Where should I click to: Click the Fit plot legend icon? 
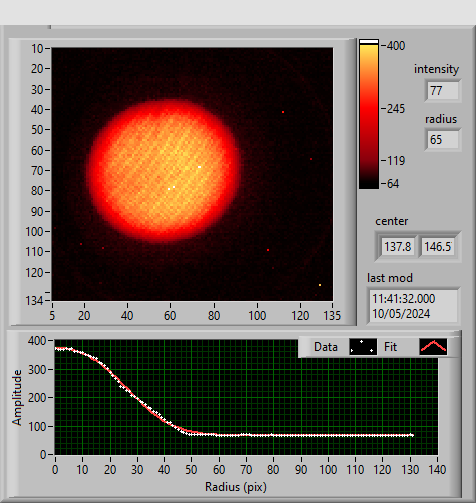pos(433,347)
